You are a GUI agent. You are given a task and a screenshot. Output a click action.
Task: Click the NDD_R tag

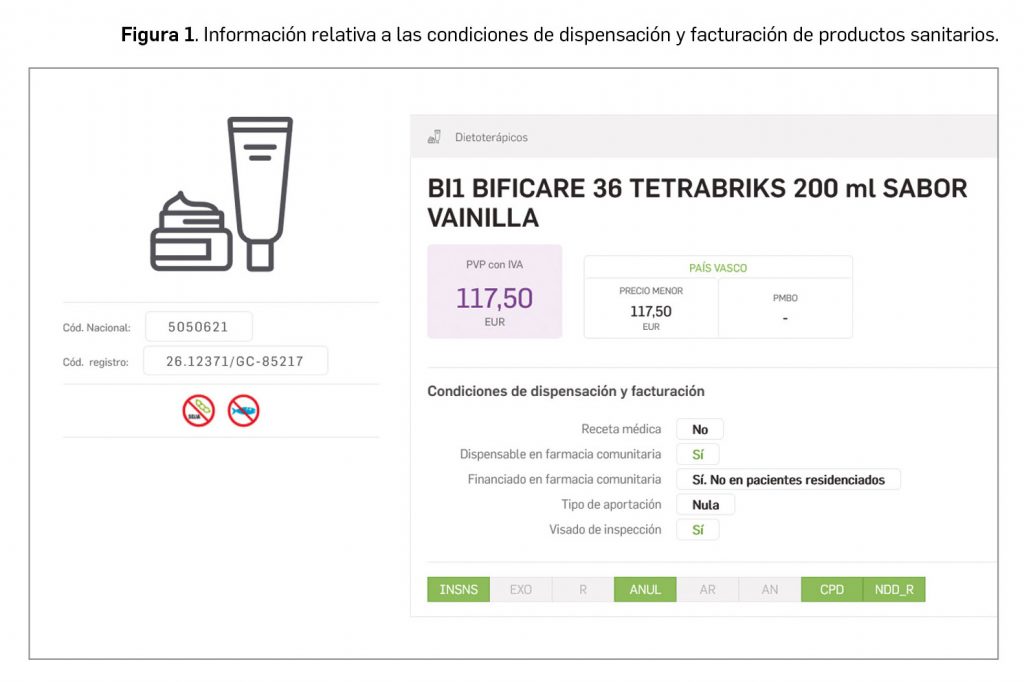coord(894,590)
